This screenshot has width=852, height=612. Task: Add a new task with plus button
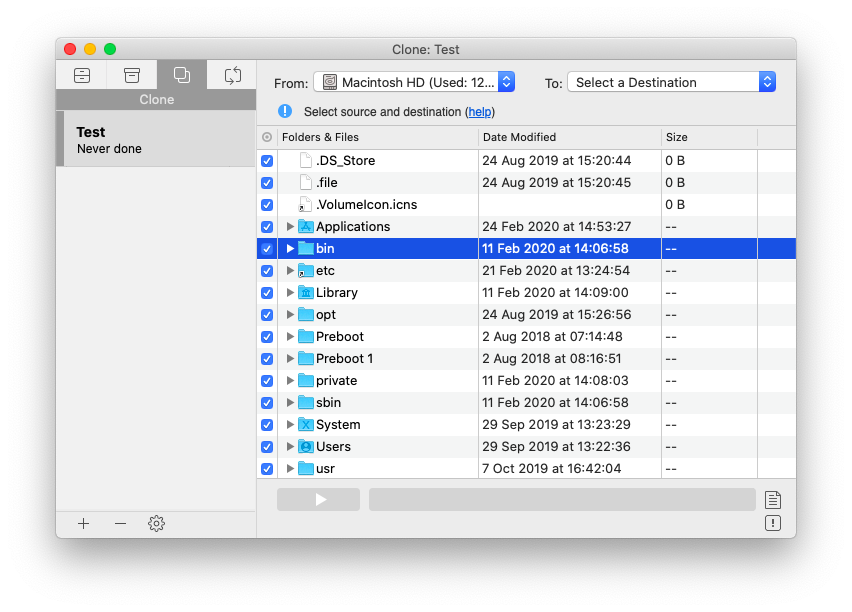(83, 523)
